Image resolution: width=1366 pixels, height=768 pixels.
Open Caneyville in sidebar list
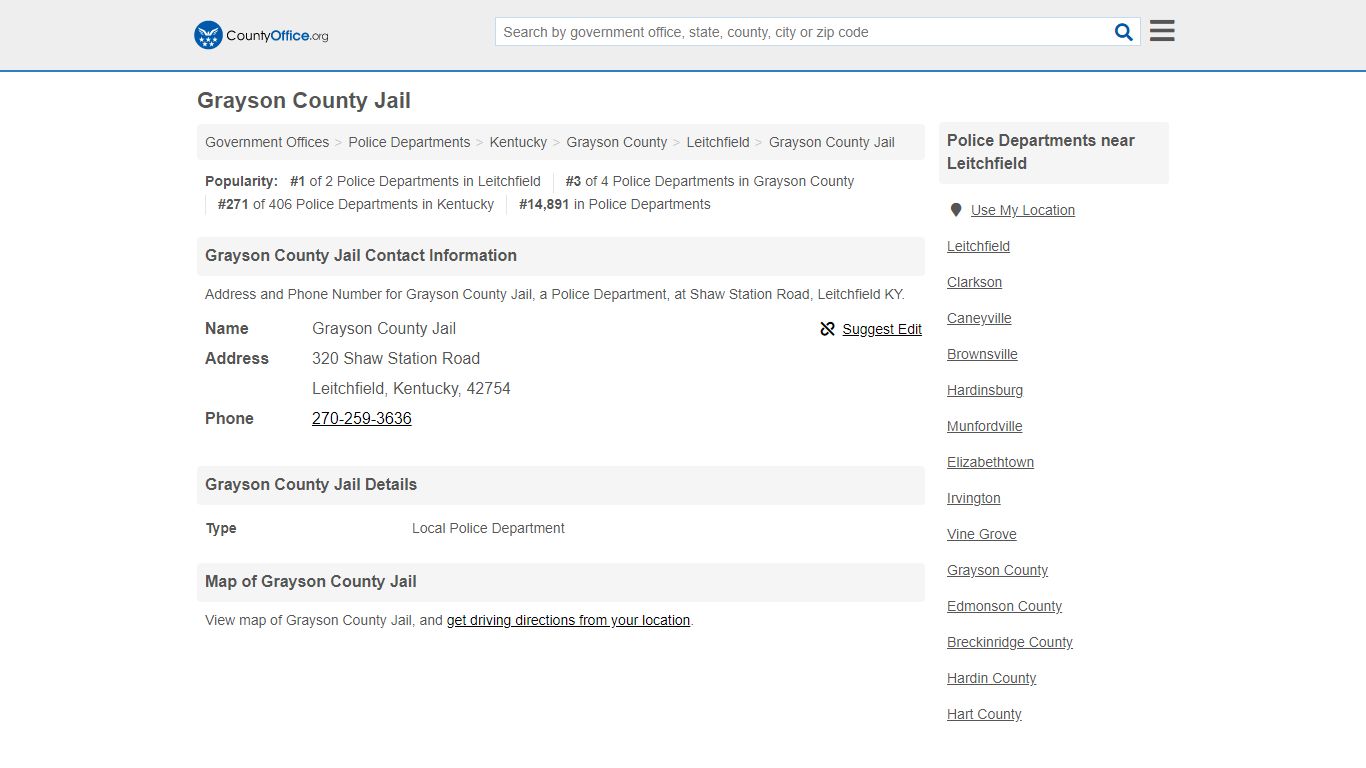pos(979,318)
